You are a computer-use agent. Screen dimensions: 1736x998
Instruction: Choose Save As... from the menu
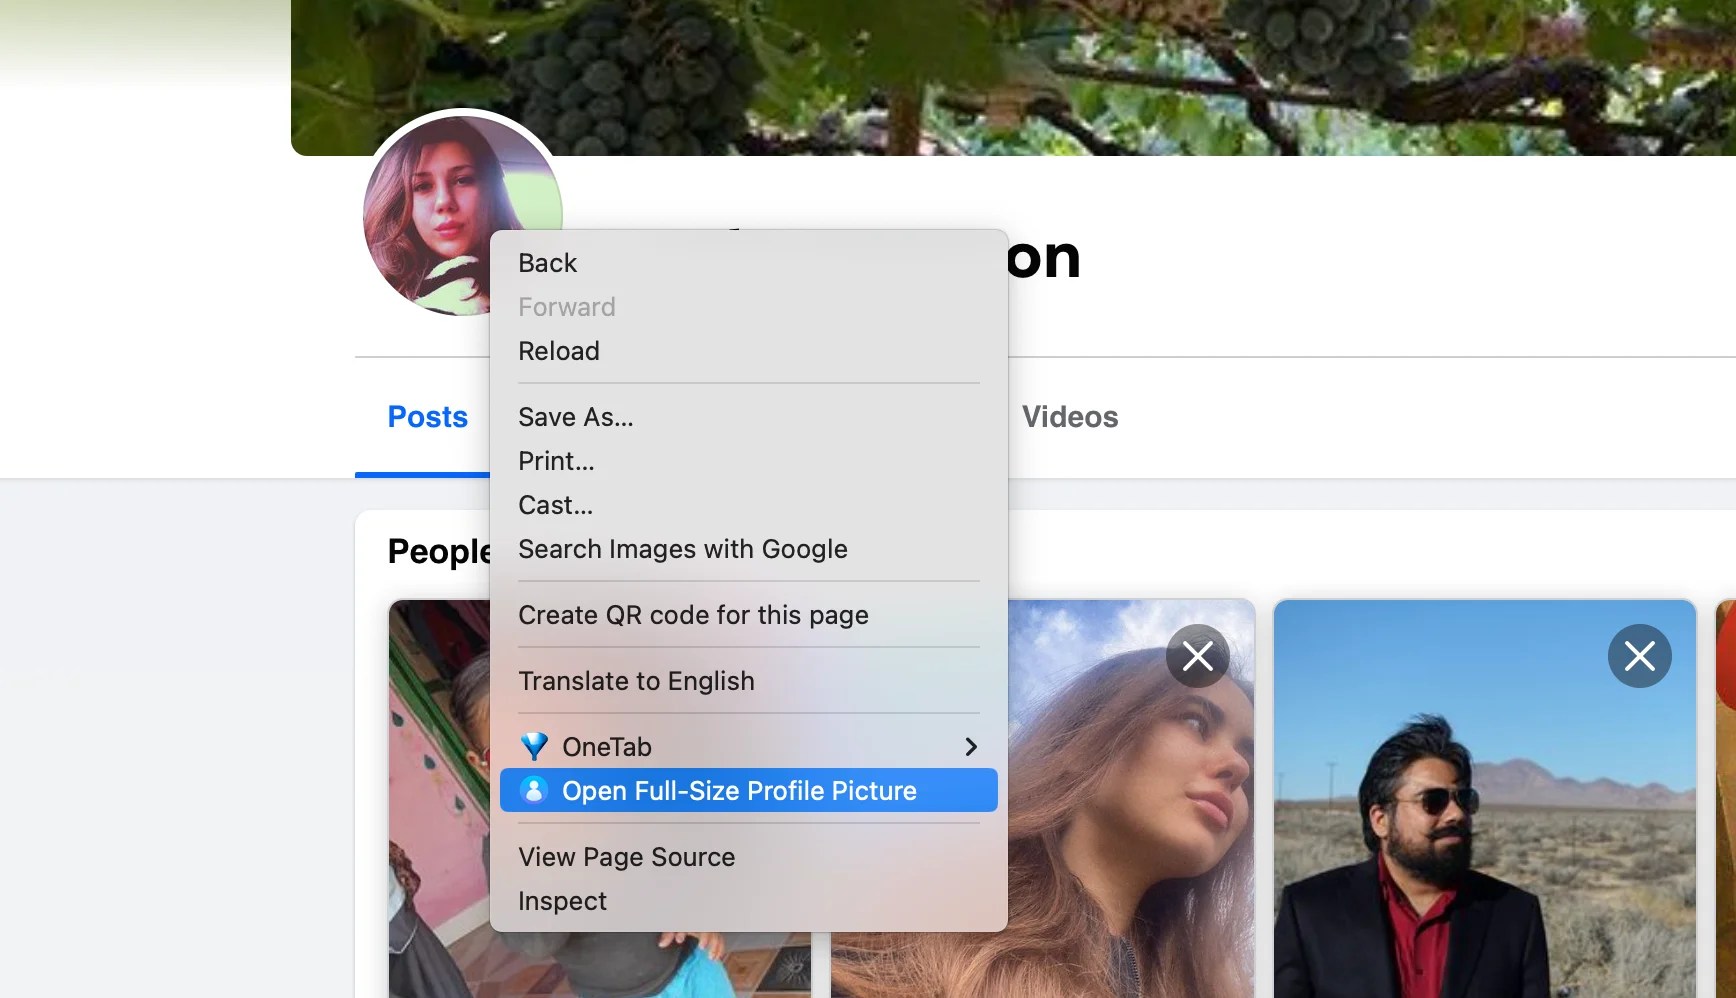(575, 417)
